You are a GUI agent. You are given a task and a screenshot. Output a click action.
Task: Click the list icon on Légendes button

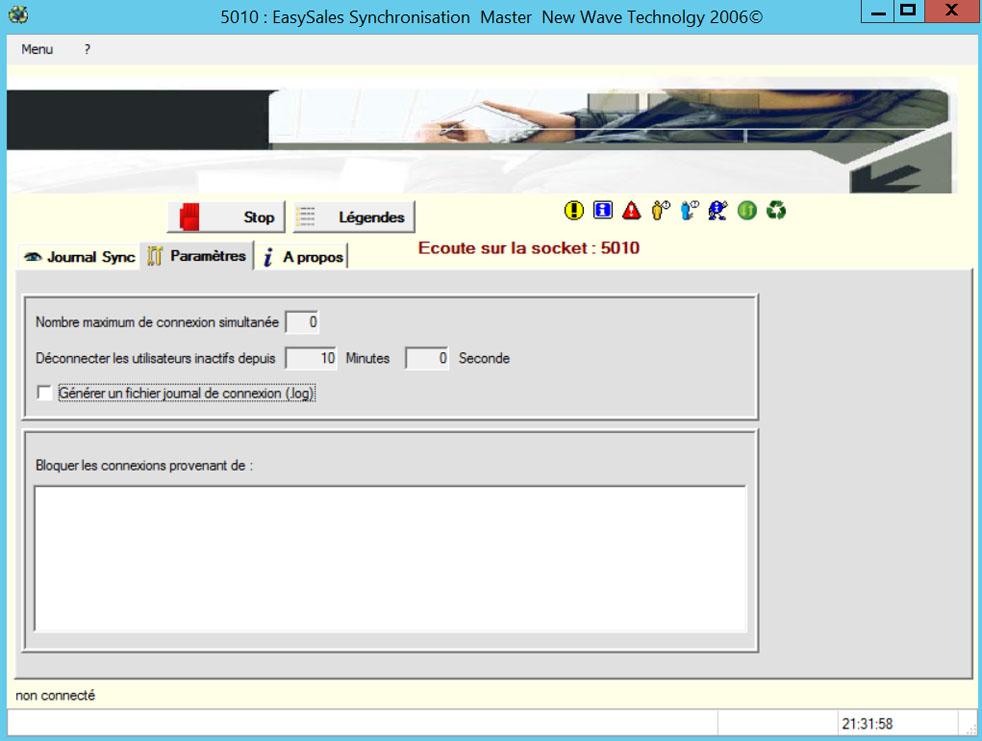[x=306, y=217]
